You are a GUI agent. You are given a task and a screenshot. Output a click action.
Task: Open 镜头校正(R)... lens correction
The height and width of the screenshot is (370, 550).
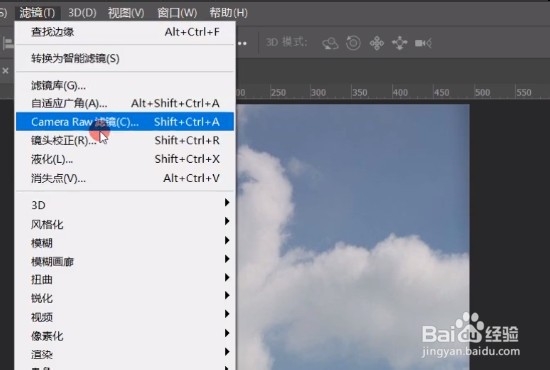(125, 141)
